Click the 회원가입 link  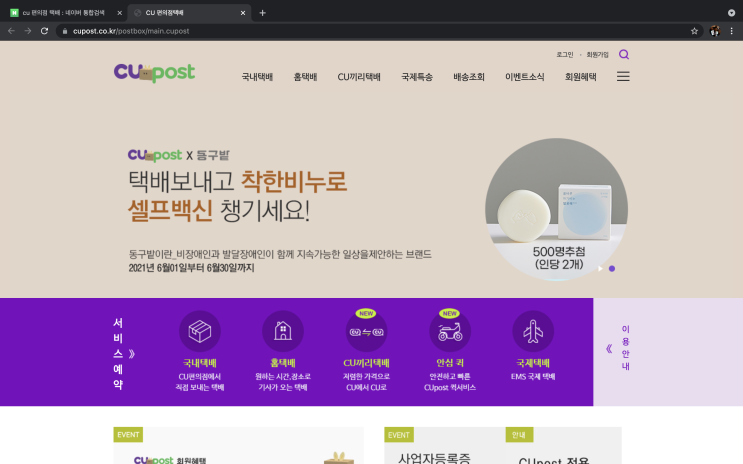coord(597,55)
